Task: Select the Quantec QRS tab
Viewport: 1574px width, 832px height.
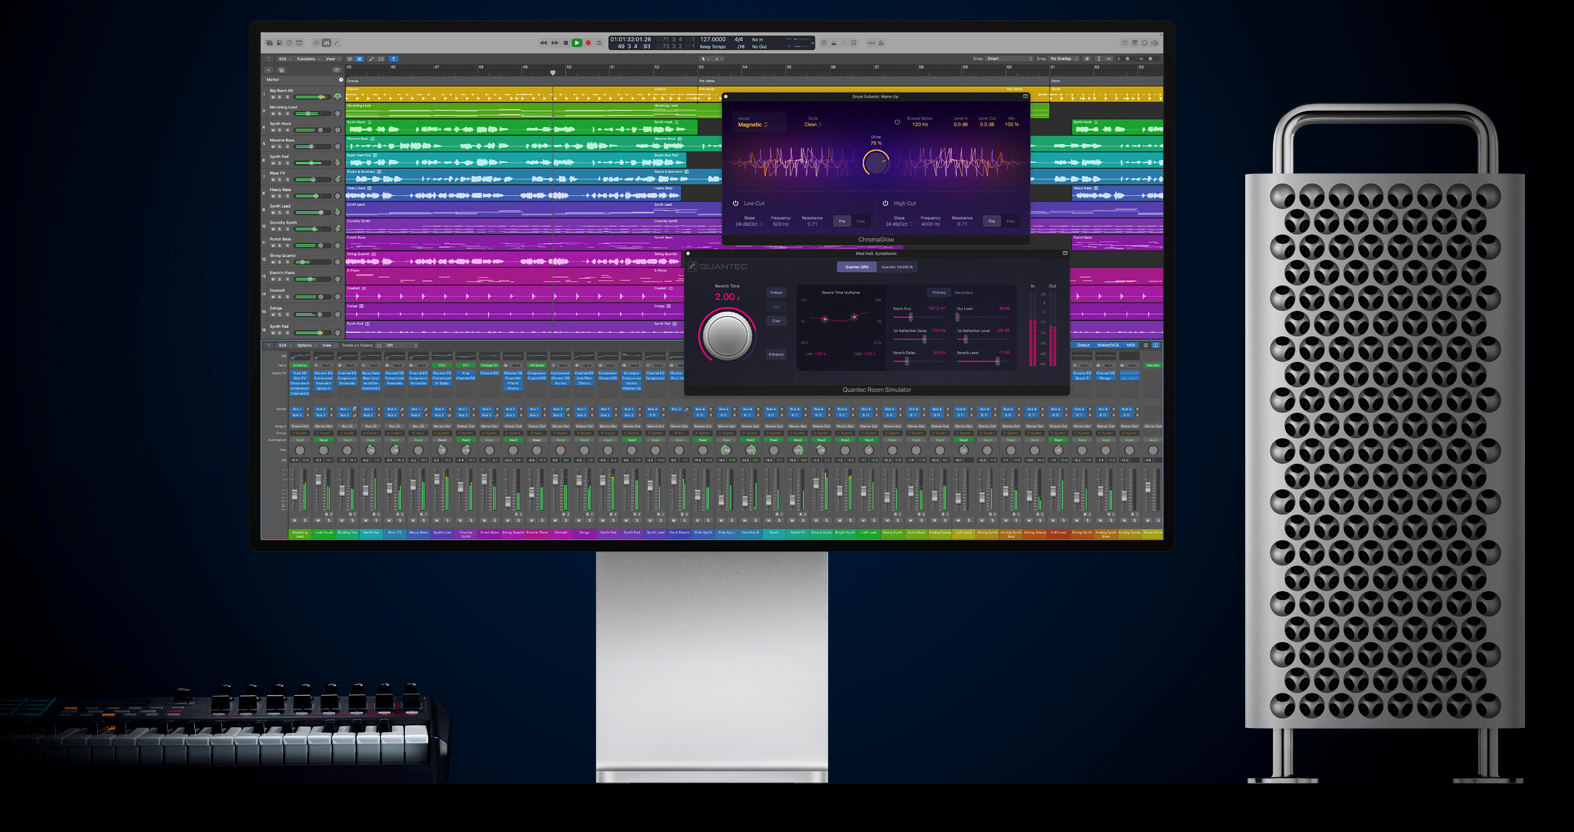Action: pos(857,267)
